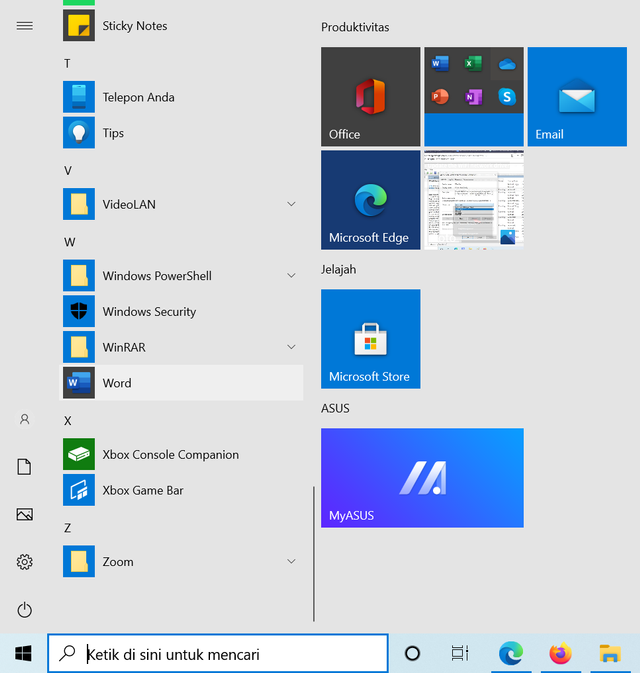Viewport: 640px width, 673px height.
Task: Expand the Start menu hamburger button
Action: point(24,26)
